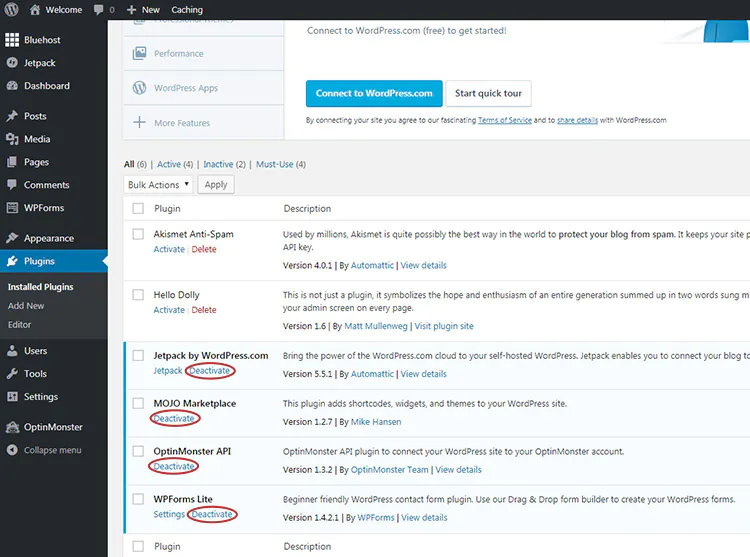Activate the Akismet Anti-Spam plugin
Viewport: 750px width, 557px height.
coord(169,249)
